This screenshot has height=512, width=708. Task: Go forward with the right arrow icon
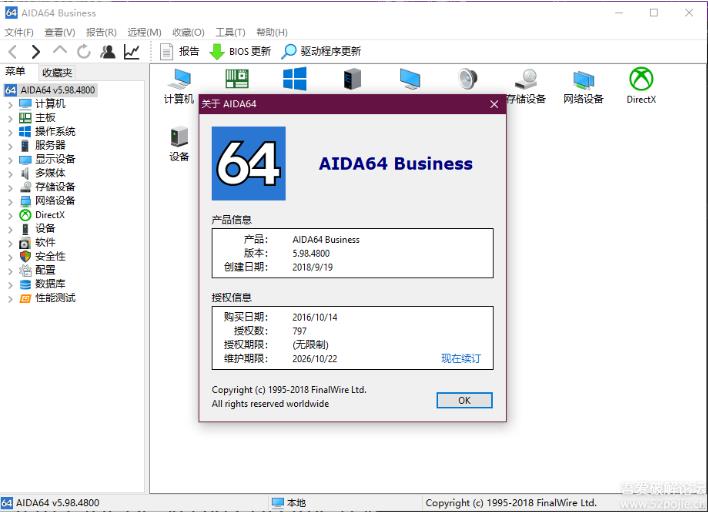[36, 52]
